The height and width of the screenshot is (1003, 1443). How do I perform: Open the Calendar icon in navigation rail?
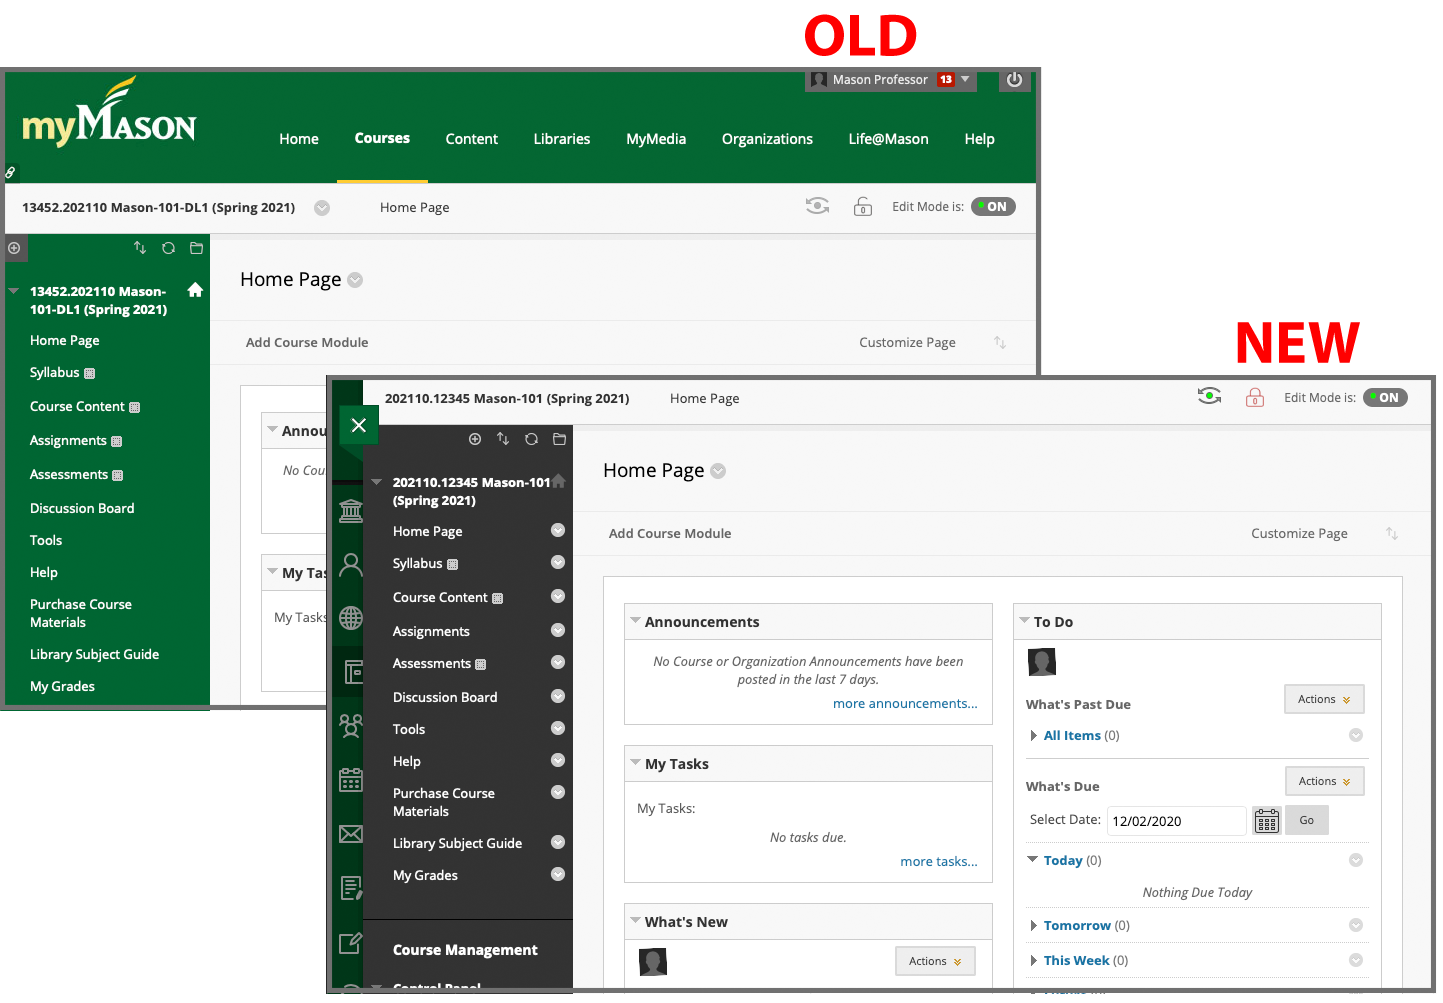351,780
